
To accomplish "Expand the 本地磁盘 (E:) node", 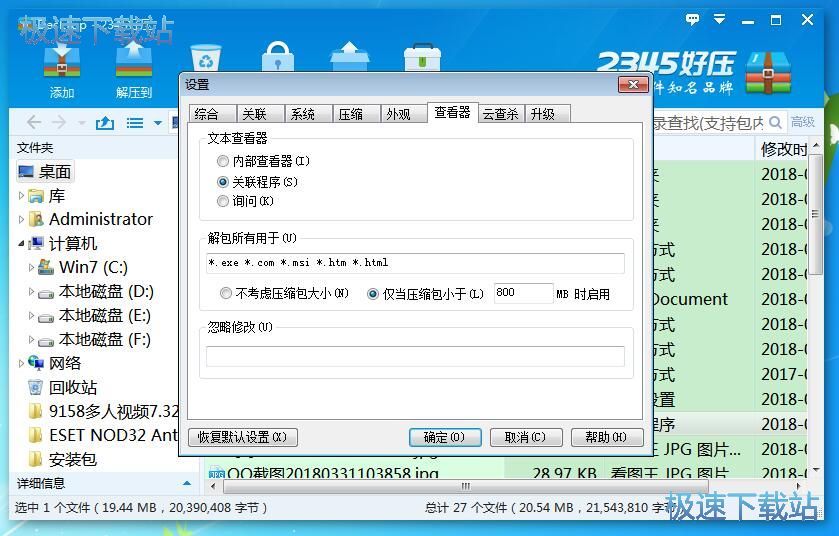I will tap(31, 316).
